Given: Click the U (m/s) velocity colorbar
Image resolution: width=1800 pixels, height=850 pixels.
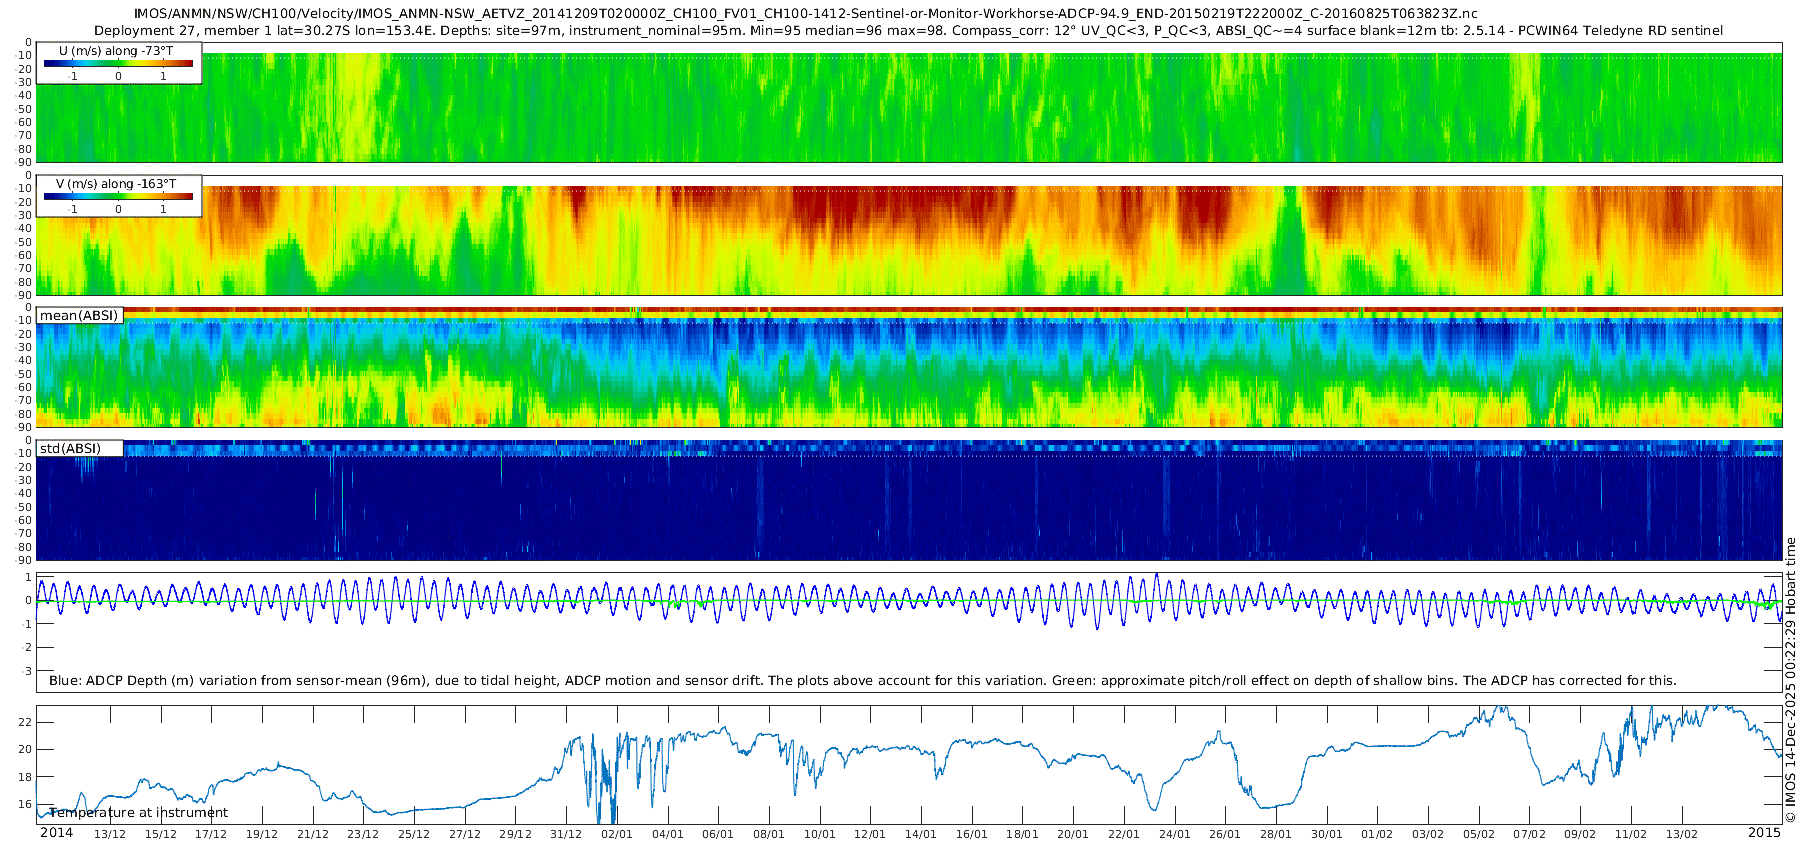Looking at the screenshot, I should 118,63.
